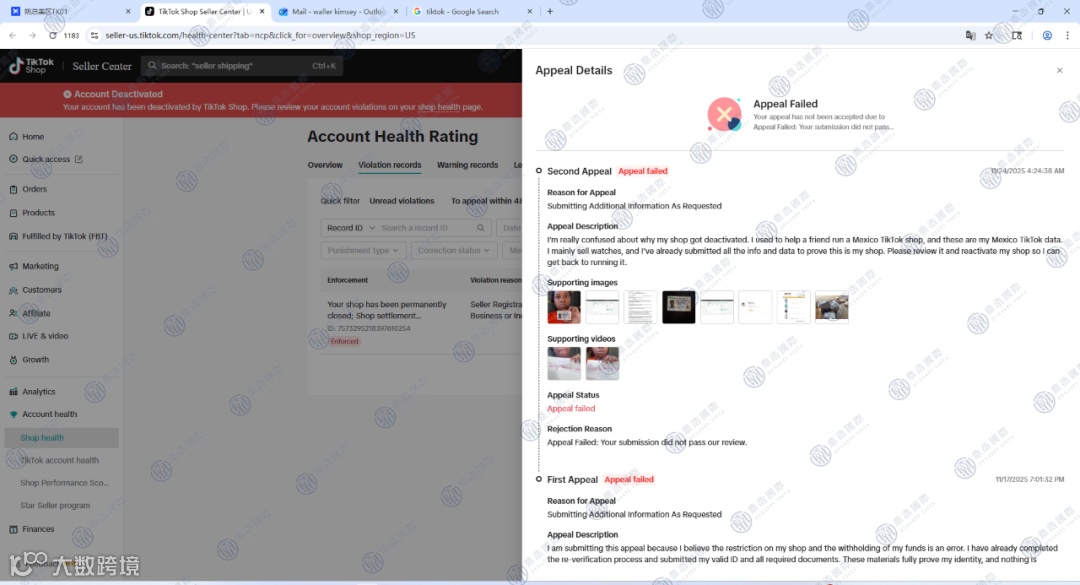This screenshot has width=1080, height=585.
Task: Select the Shop health menu item
Action: (61, 438)
